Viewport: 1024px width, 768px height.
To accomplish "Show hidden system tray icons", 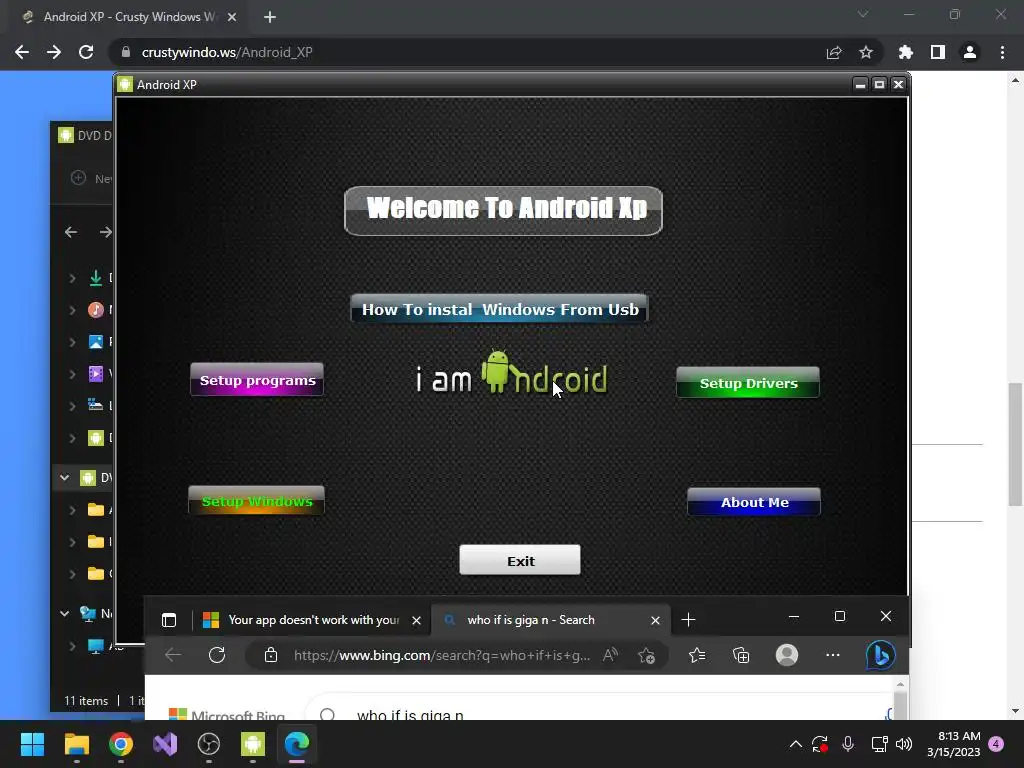I will [x=795, y=743].
